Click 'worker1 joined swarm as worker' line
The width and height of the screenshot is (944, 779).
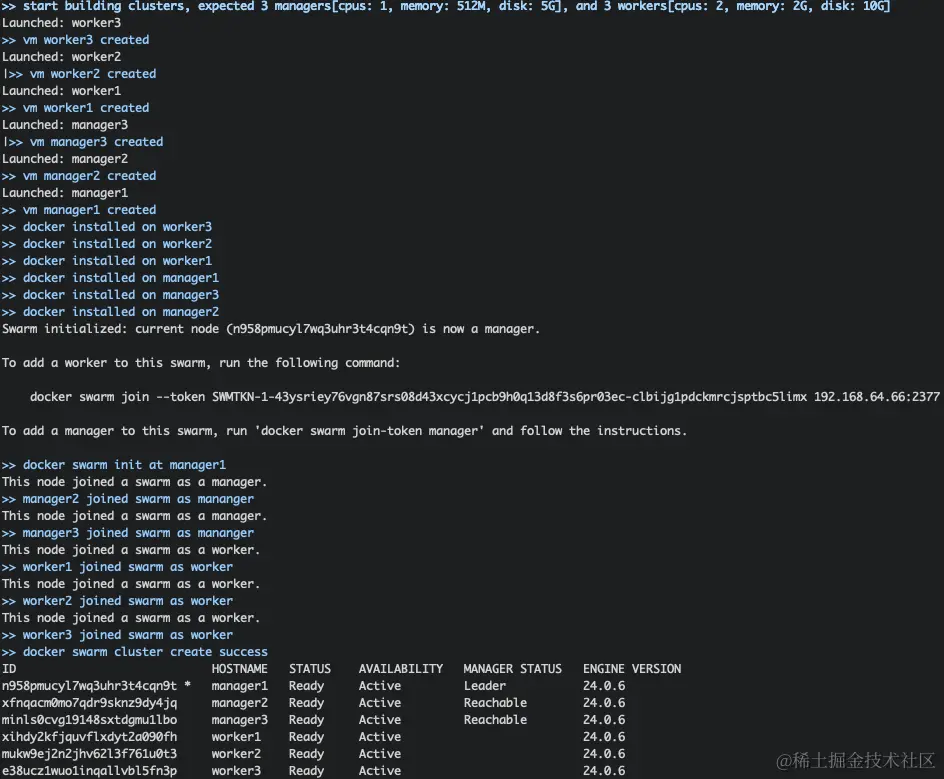click(x=117, y=567)
